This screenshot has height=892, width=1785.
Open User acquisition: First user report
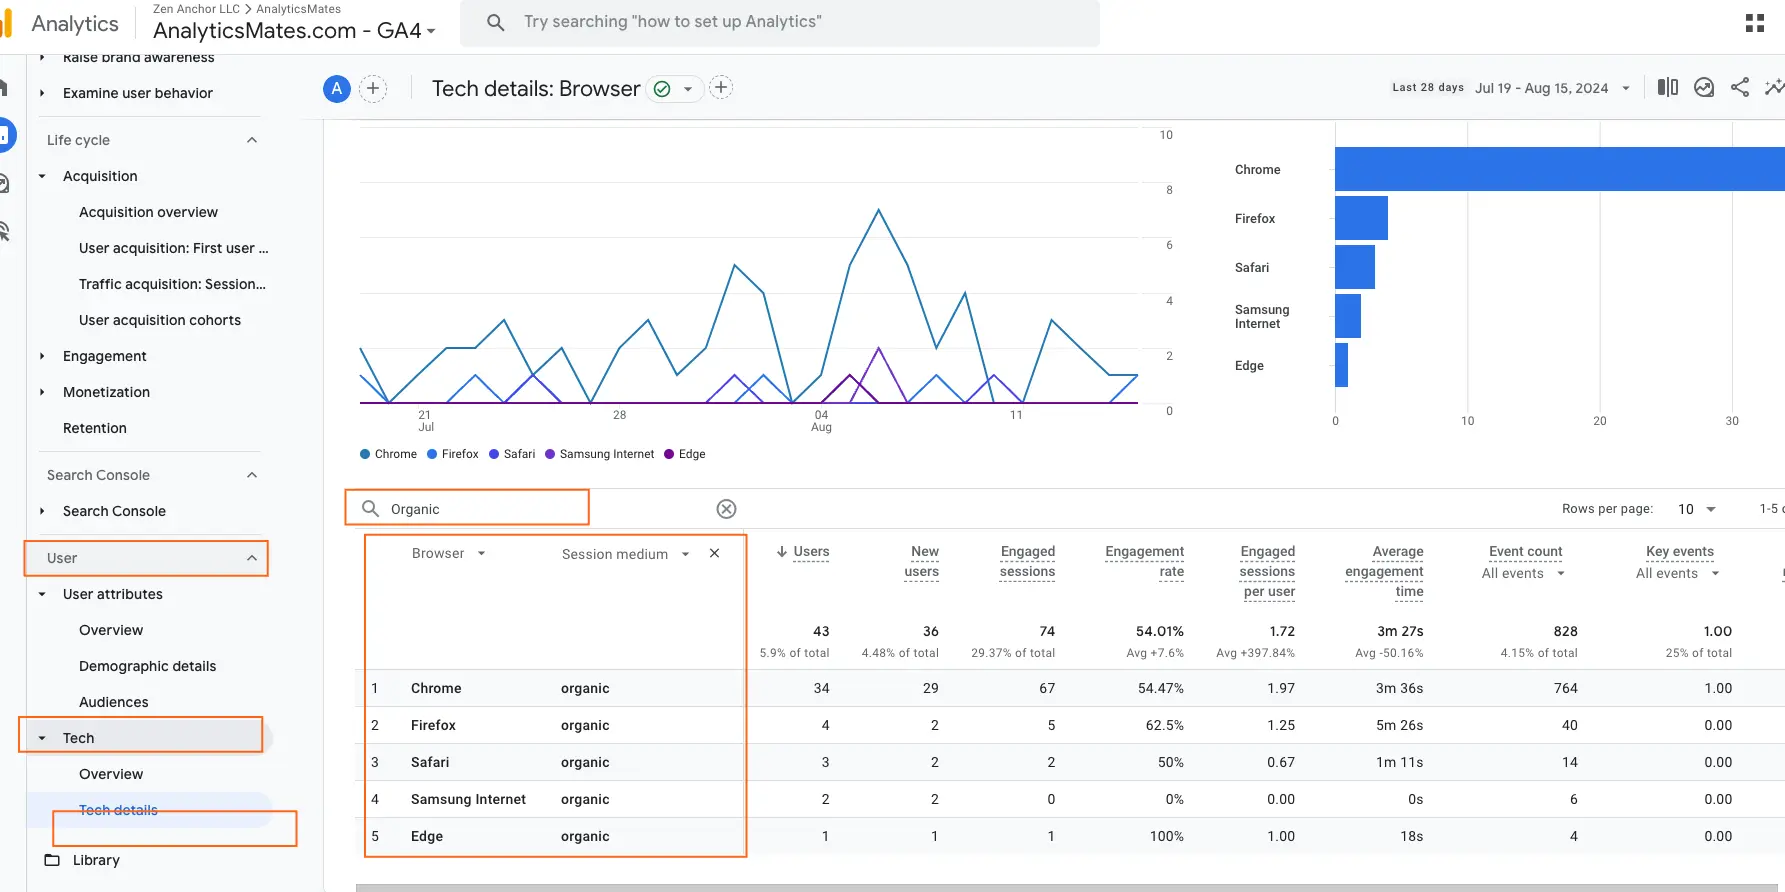[x=174, y=248]
